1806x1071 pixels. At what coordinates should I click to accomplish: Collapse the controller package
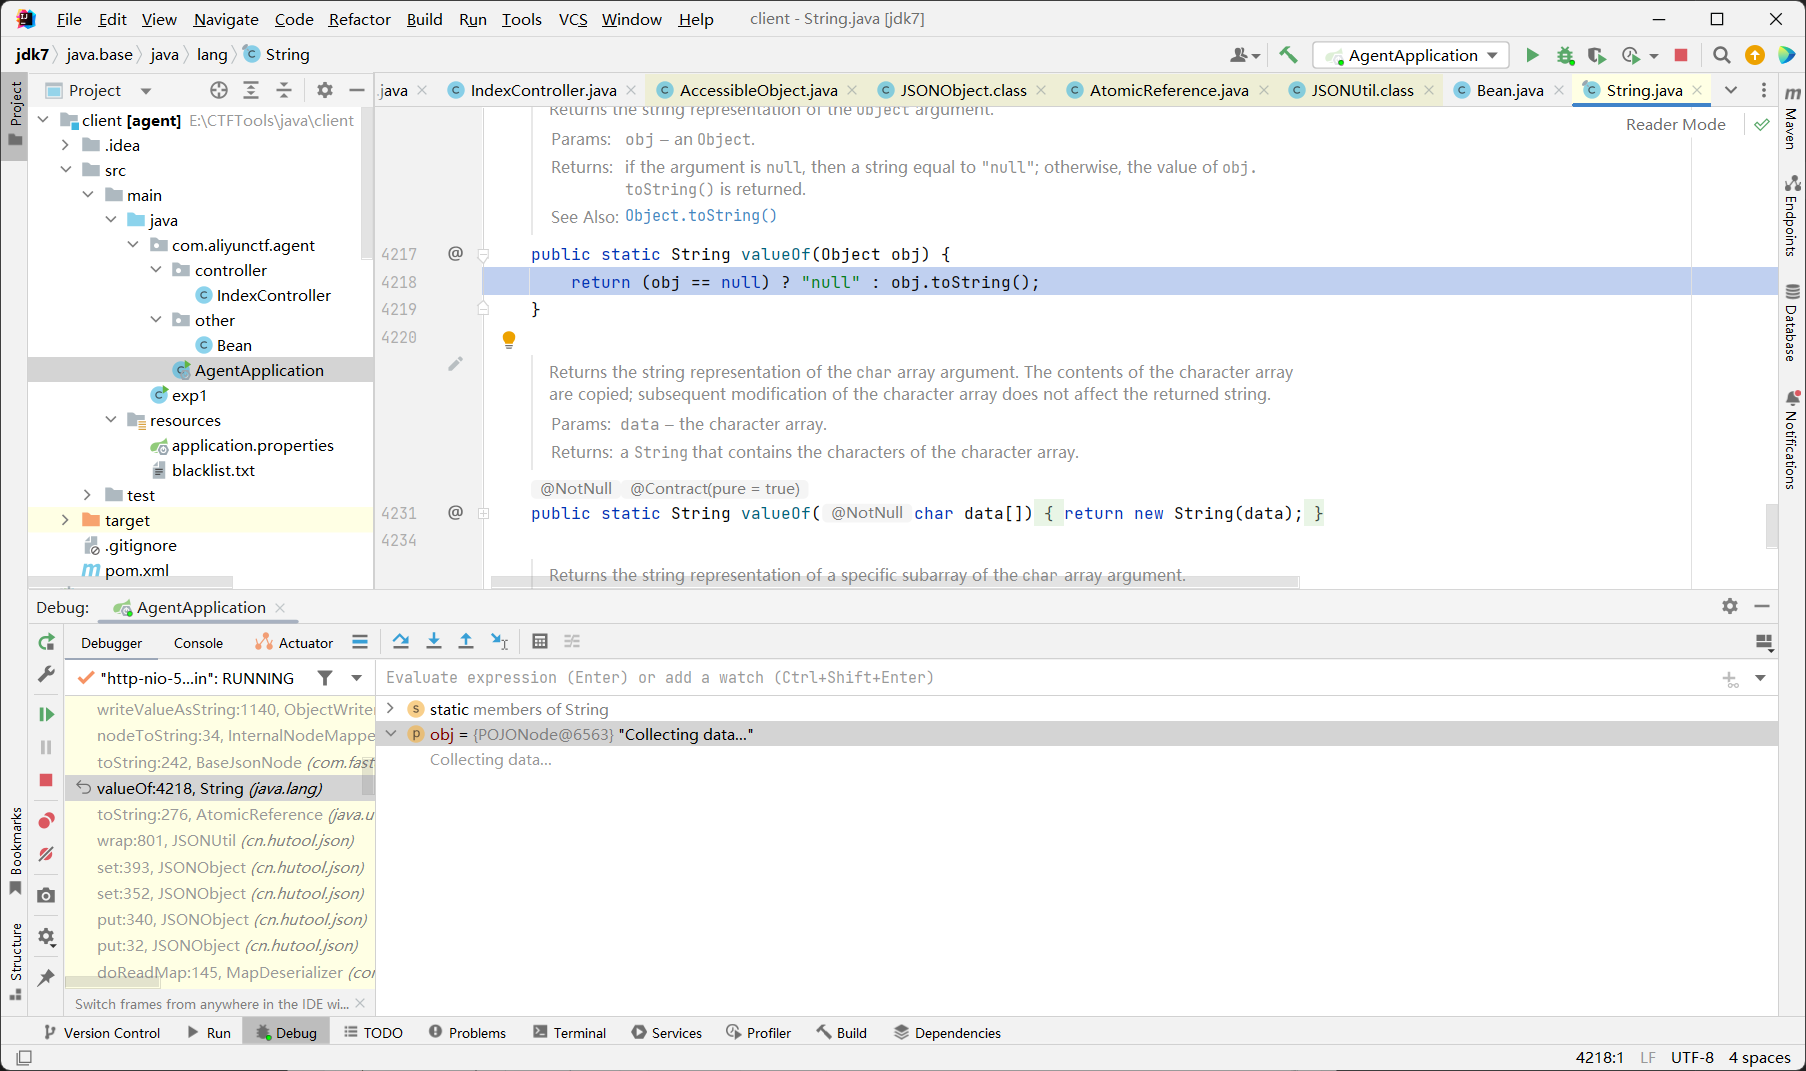(156, 270)
